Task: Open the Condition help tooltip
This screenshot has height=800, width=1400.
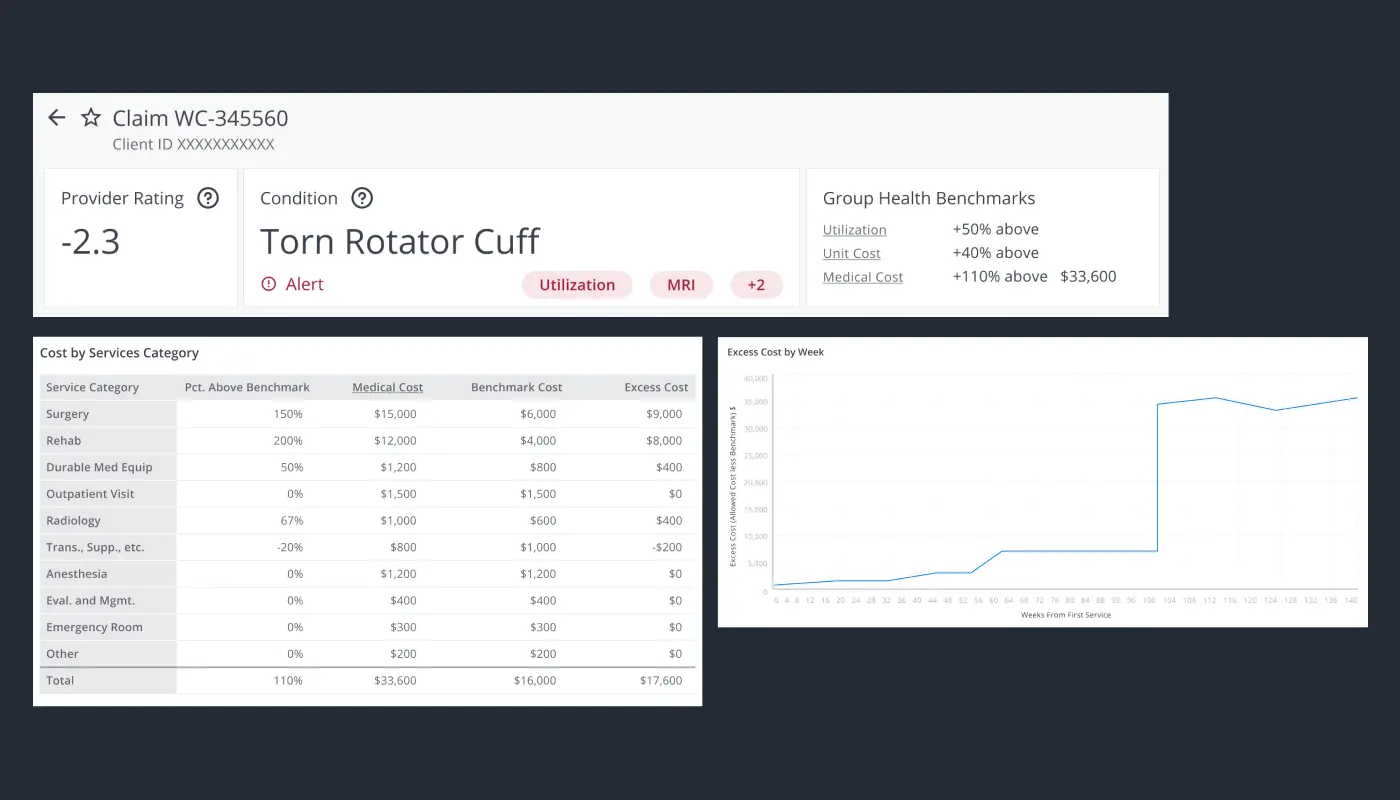Action: [362, 198]
